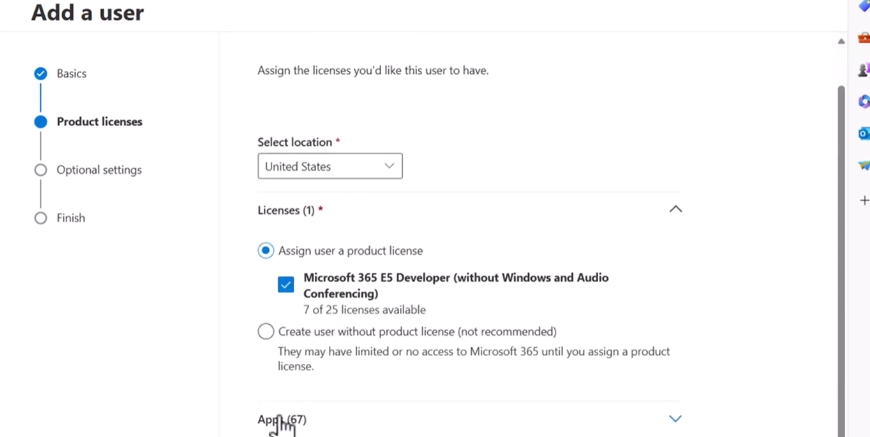Jump to the Finish step
The width and height of the screenshot is (870, 437).
point(71,218)
